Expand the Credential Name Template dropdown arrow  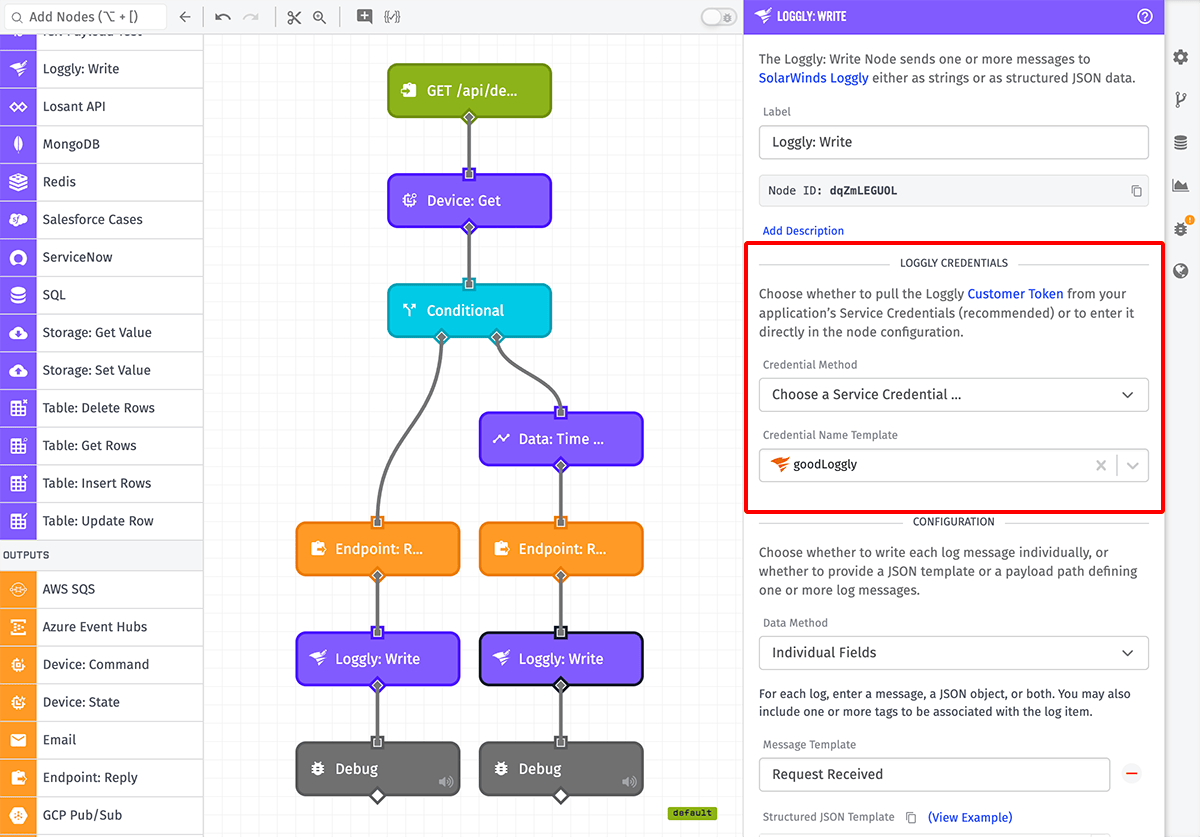pyautogui.click(x=1133, y=465)
